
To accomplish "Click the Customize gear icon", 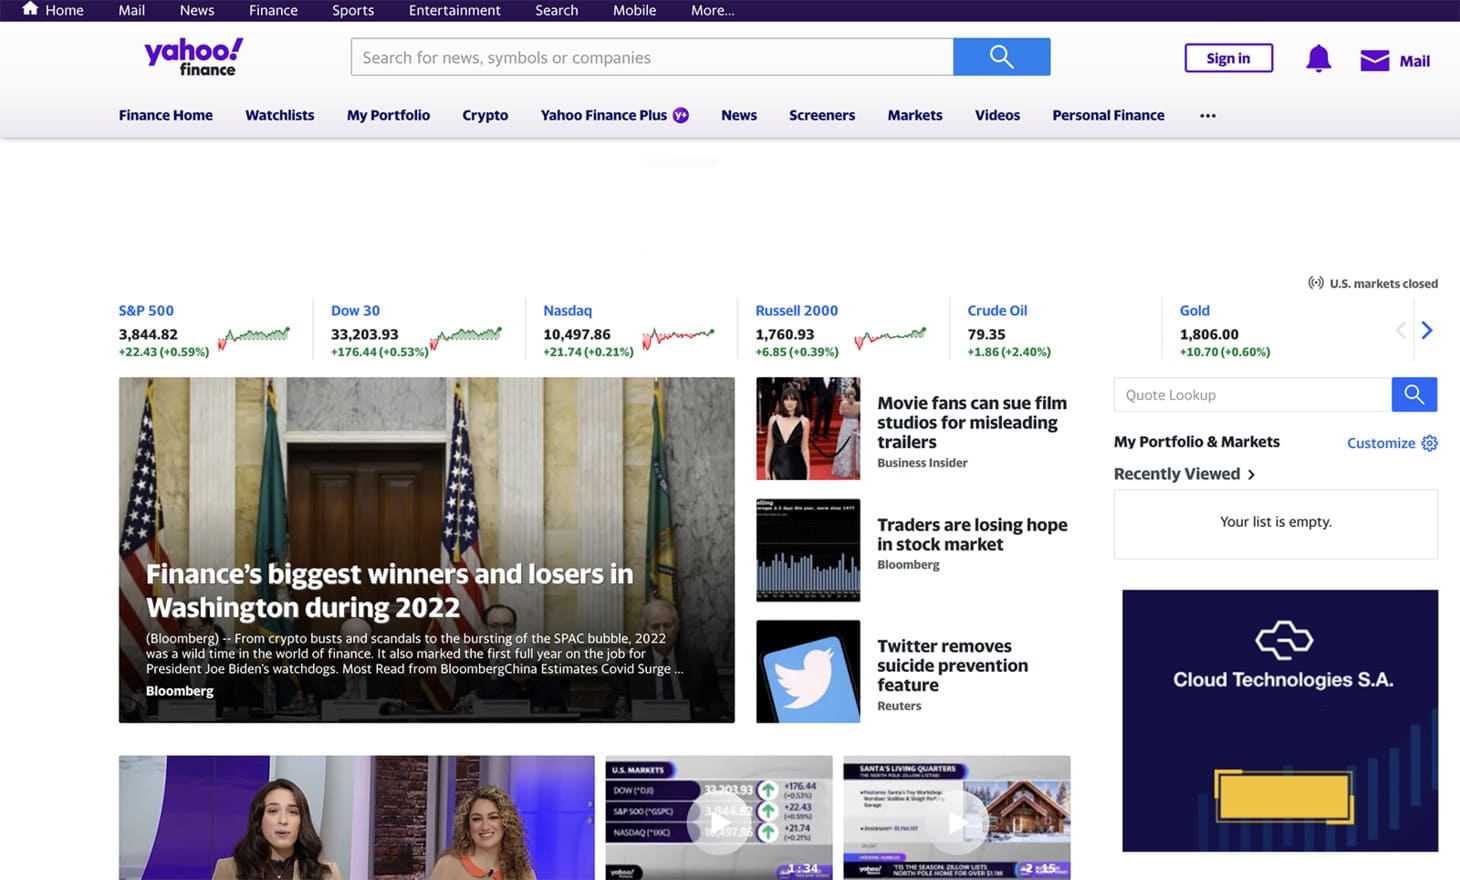I will coord(1430,443).
